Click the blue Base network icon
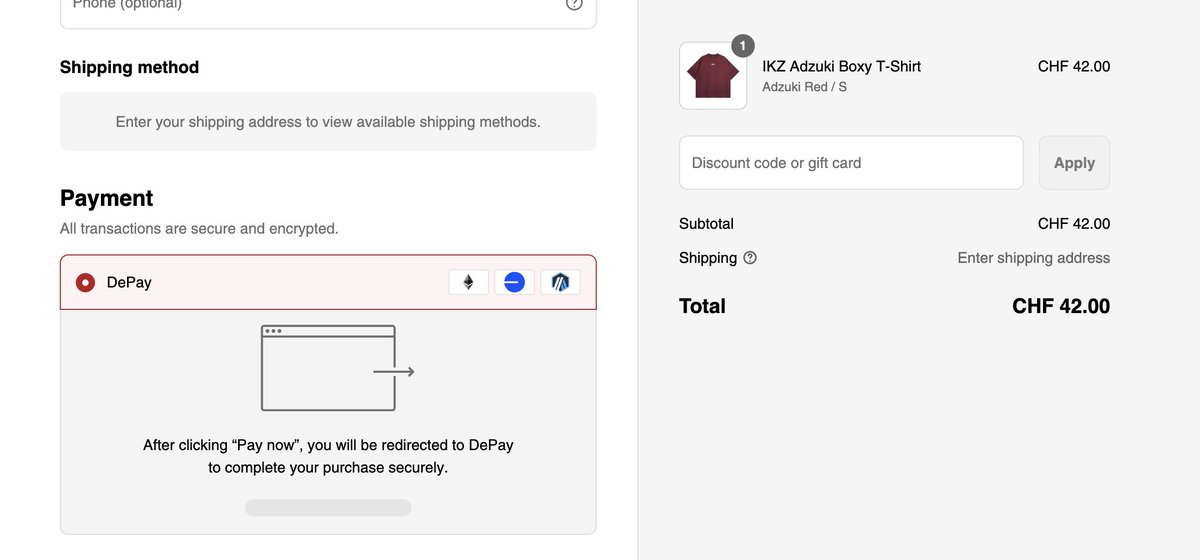 click(x=514, y=282)
